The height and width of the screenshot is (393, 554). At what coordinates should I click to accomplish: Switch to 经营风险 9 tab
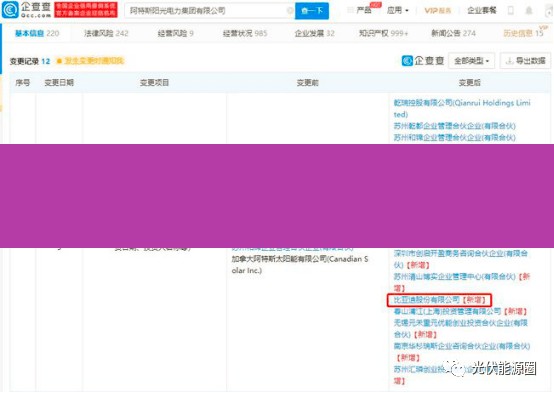[175, 33]
